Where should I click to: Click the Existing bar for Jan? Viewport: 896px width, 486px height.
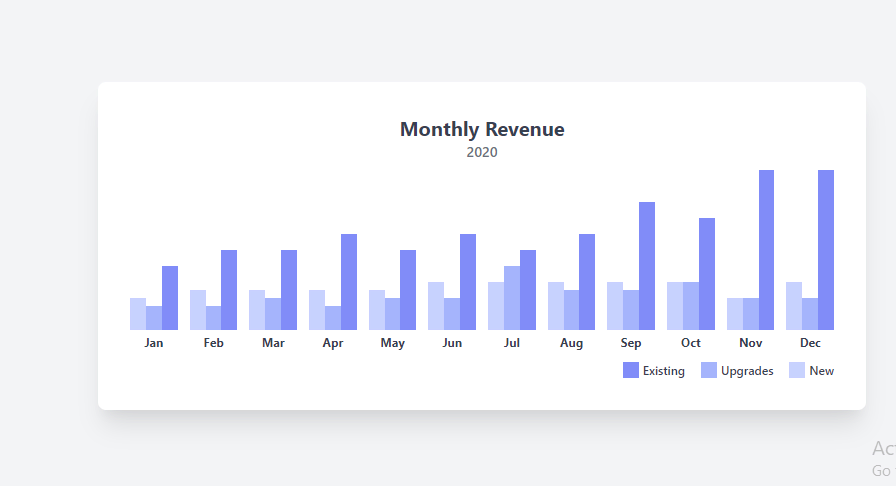pyautogui.click(x=170, y=298)
